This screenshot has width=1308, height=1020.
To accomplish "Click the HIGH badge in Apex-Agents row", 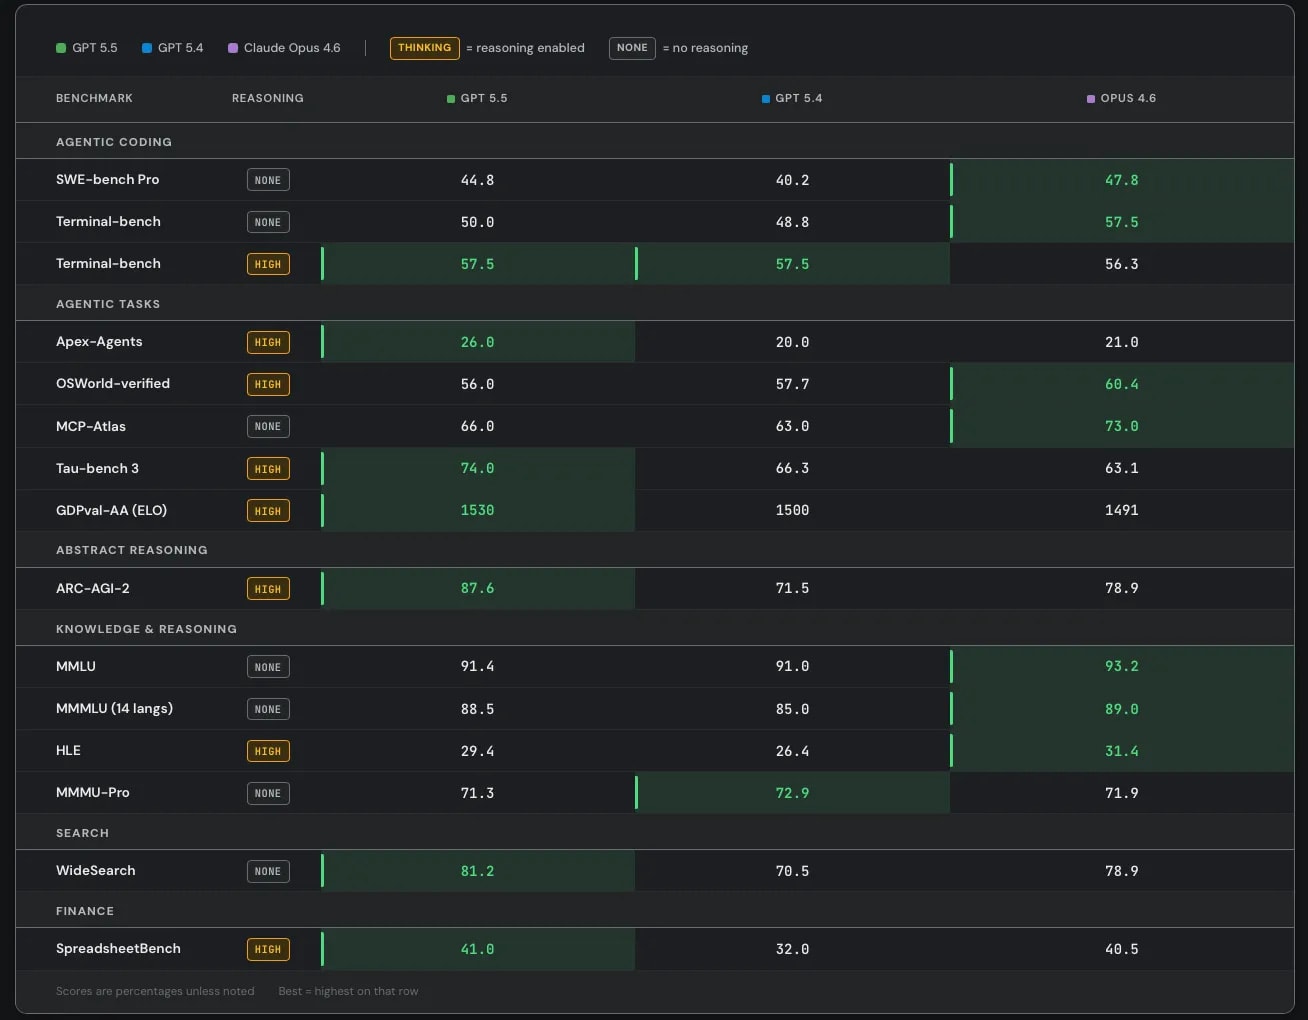I will [268, 342].
